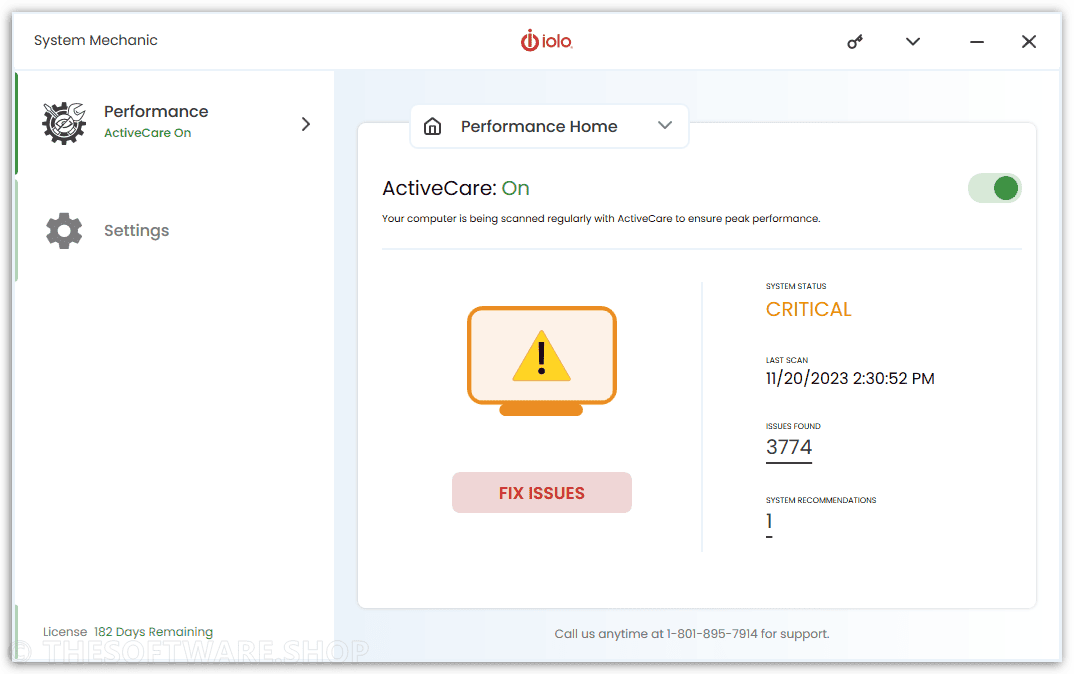Click the Settings gear icon

click(64, 230)
